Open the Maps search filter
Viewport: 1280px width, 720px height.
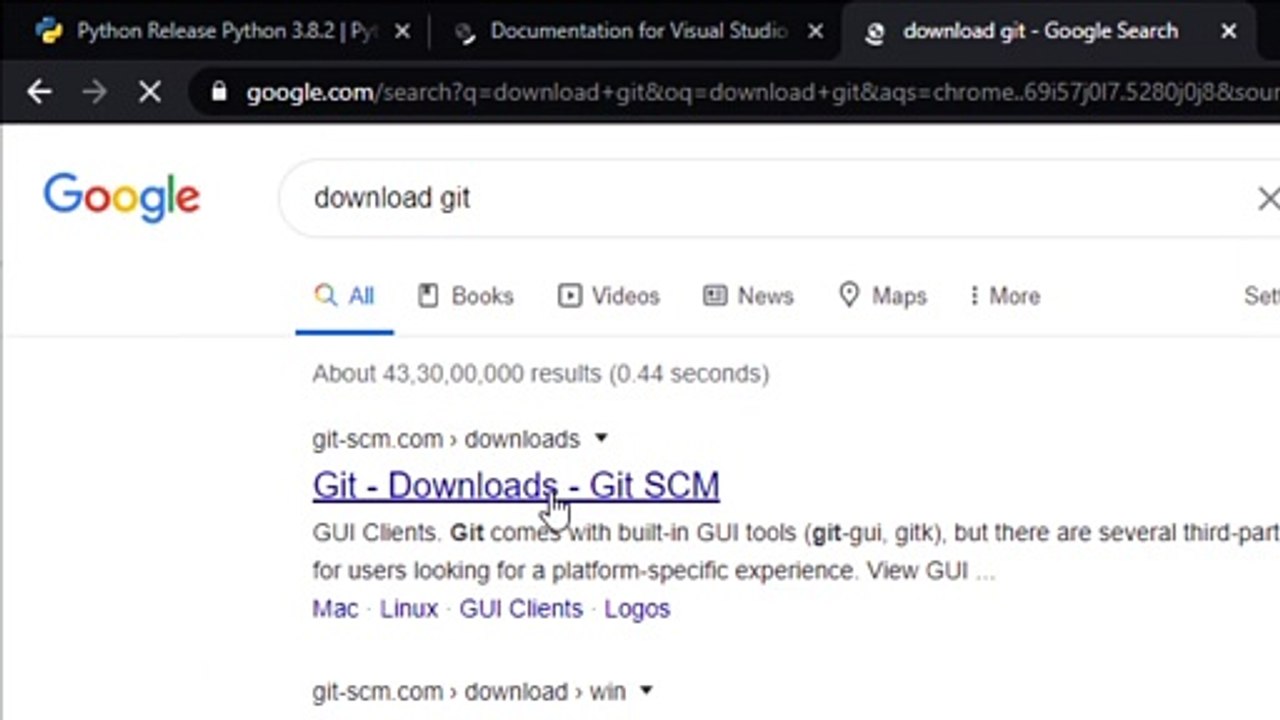coord(883,296)
